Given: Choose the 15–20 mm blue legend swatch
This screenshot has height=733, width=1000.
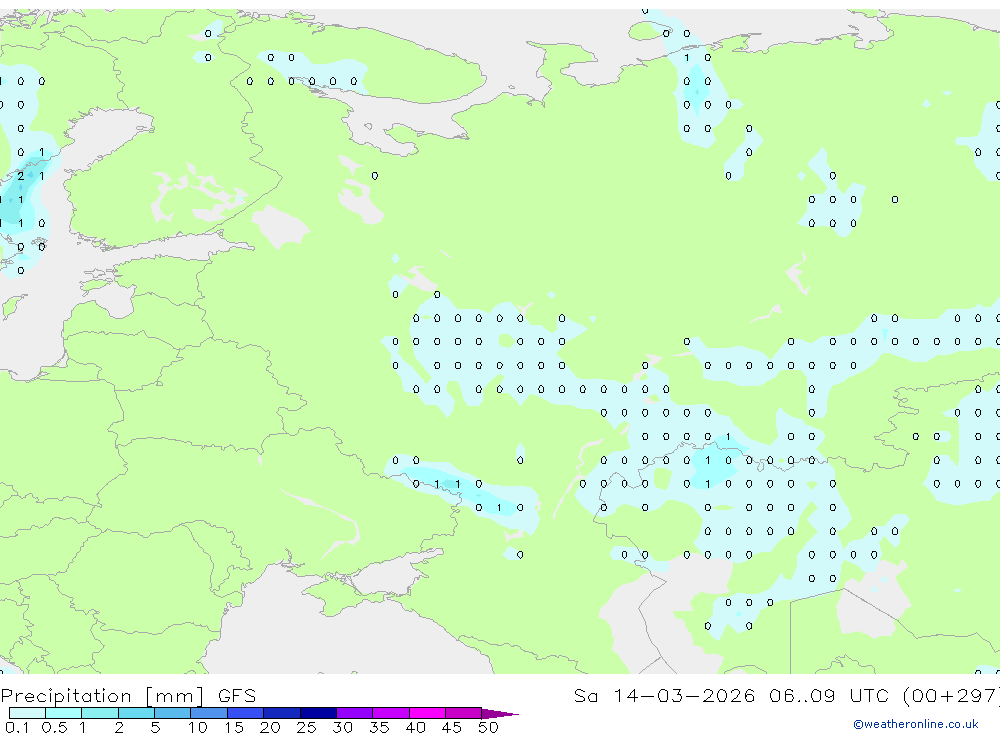Looking at the screenshot, I should click(245, 713).
